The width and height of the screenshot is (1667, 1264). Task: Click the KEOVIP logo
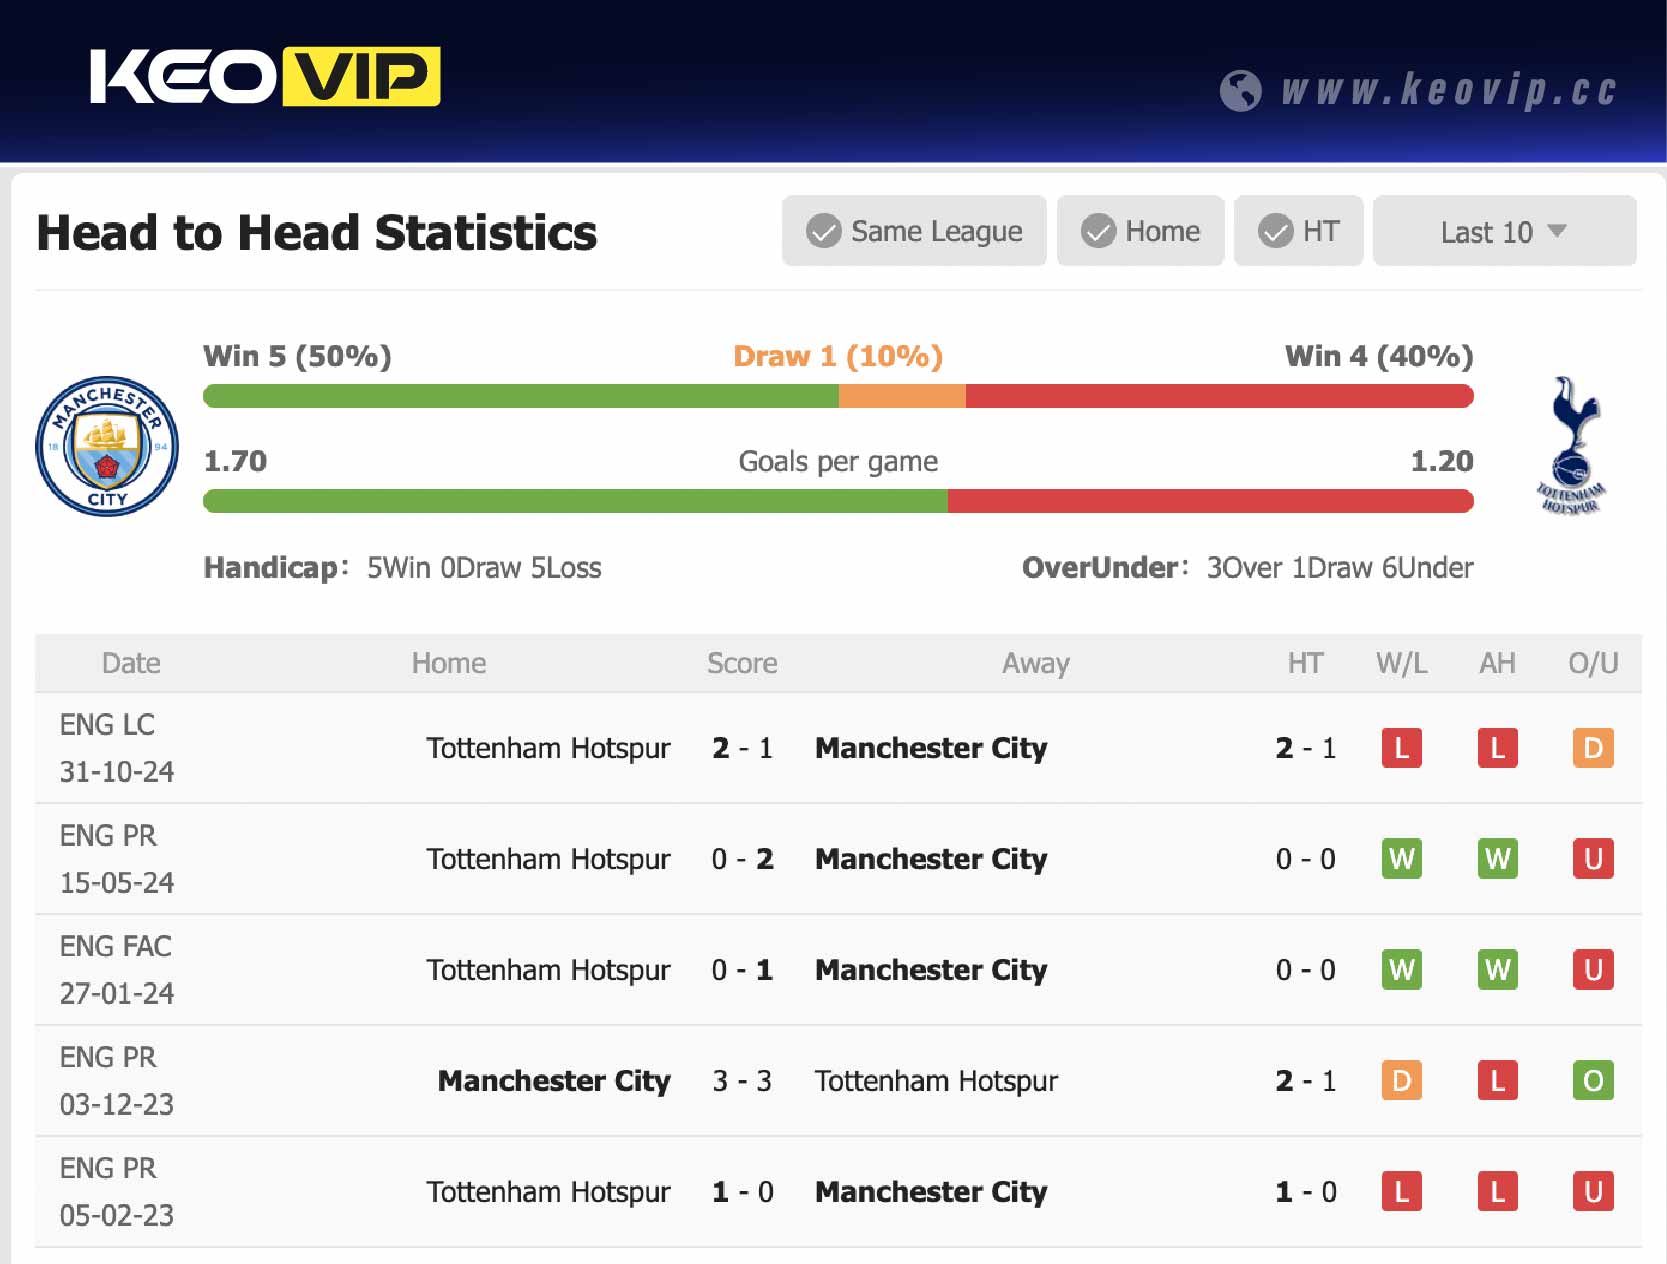coord(265,77)
